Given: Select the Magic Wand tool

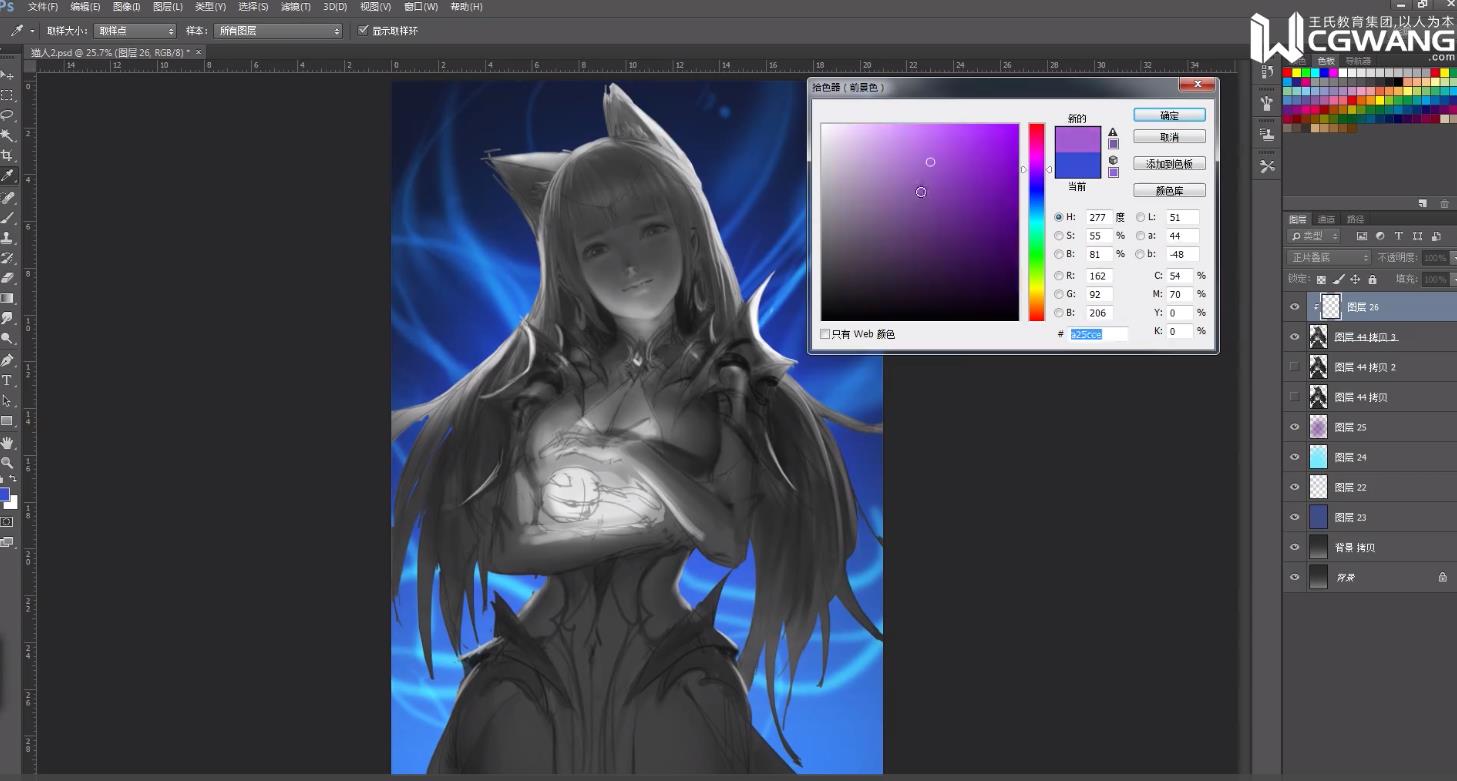Looking at the screenshot, I should (x=7, y=136).
